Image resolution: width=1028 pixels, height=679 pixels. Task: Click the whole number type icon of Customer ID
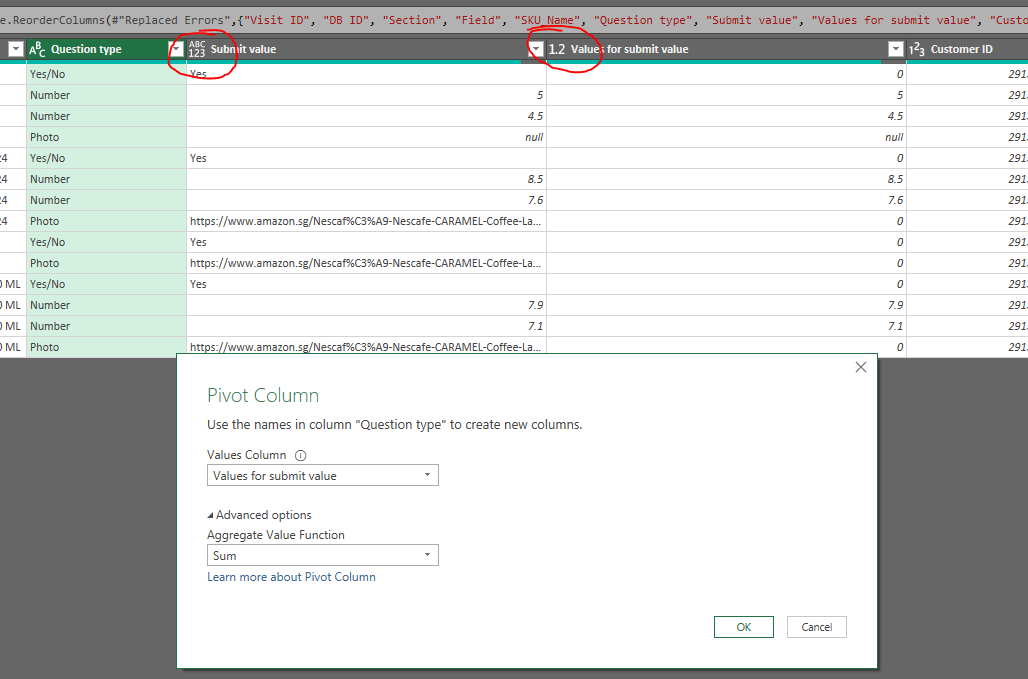917,49
